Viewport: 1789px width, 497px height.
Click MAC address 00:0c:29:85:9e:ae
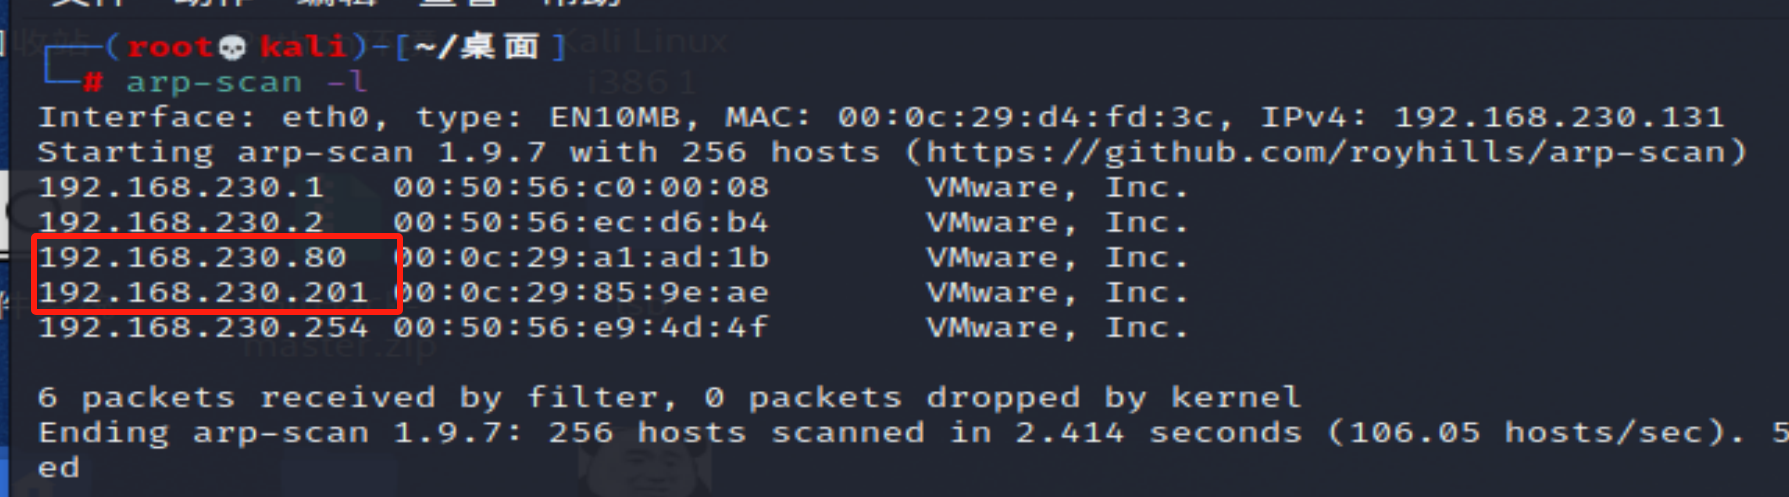click(x=581, y=292)
